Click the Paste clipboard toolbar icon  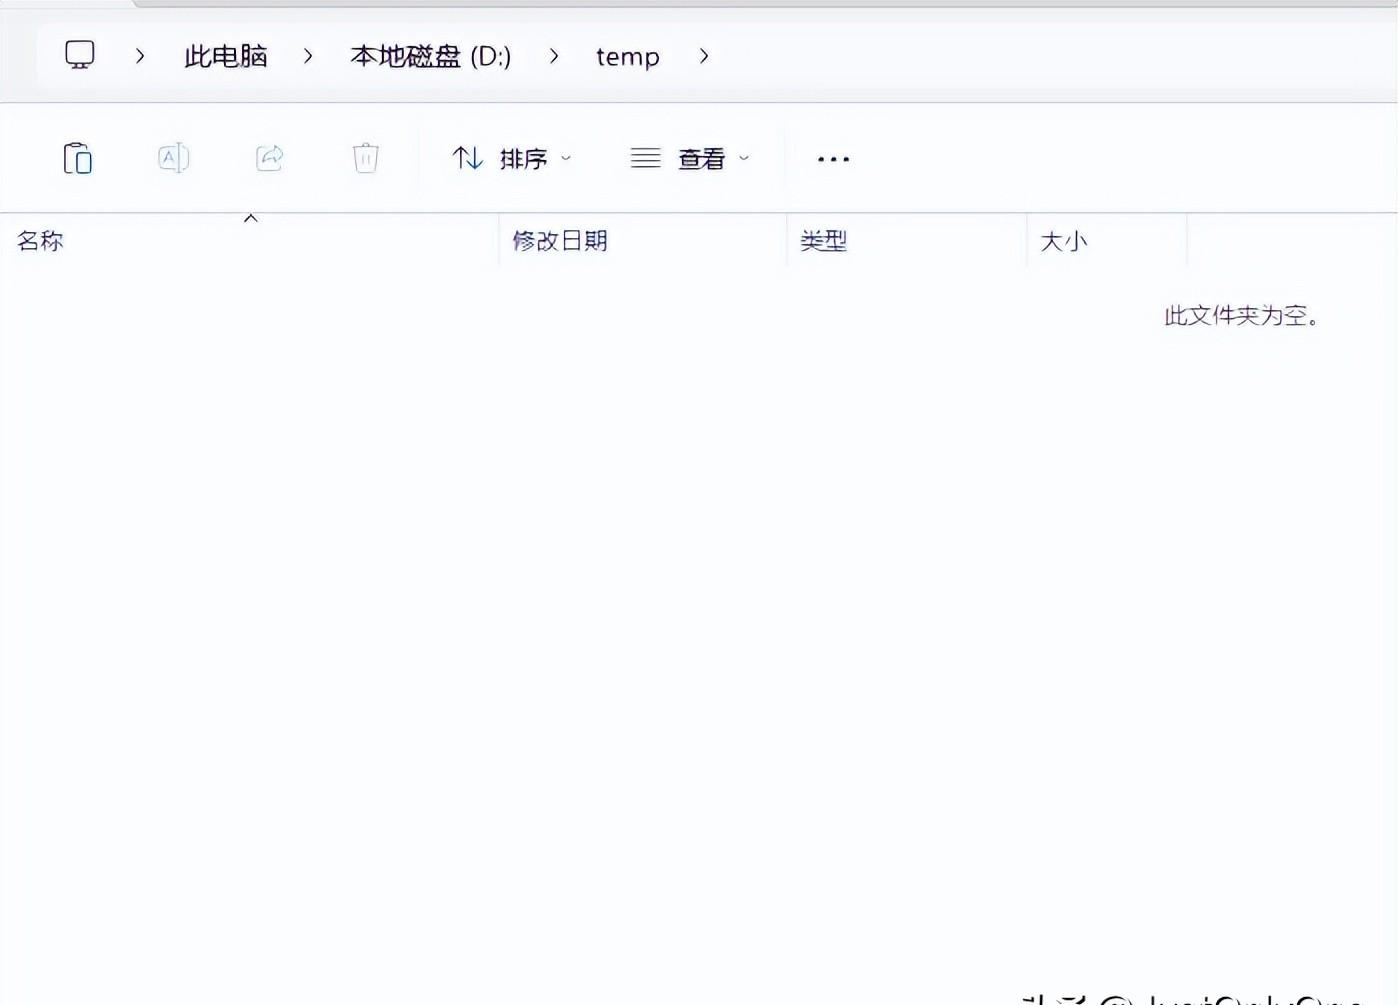coord(78,158)
